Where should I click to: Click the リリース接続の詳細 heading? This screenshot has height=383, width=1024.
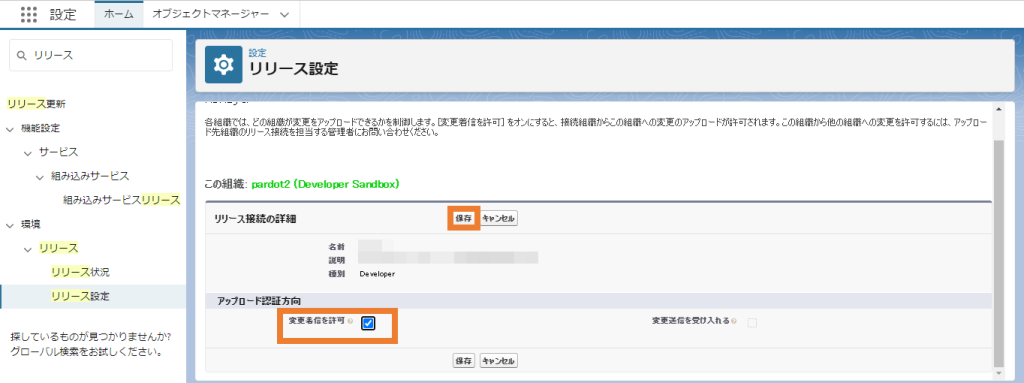pyautogui.click(x=255, y=219)
